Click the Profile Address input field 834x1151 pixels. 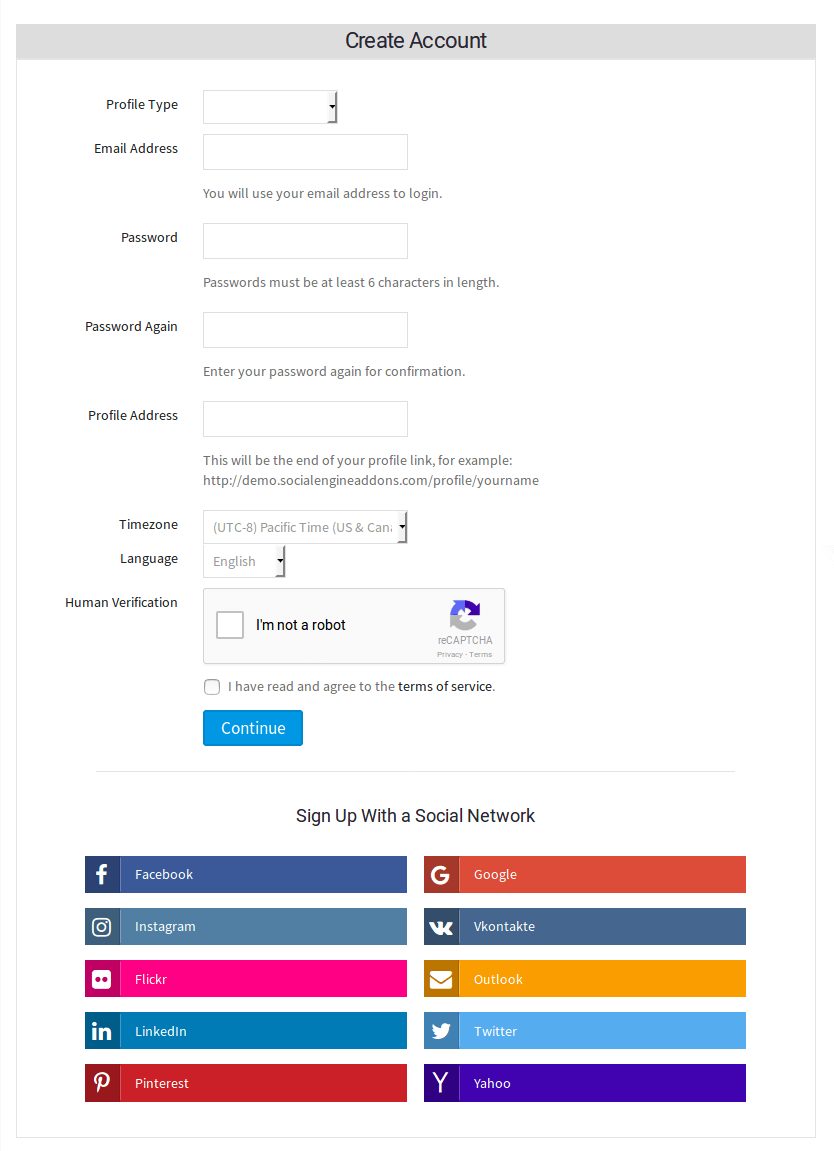(305, 419)
